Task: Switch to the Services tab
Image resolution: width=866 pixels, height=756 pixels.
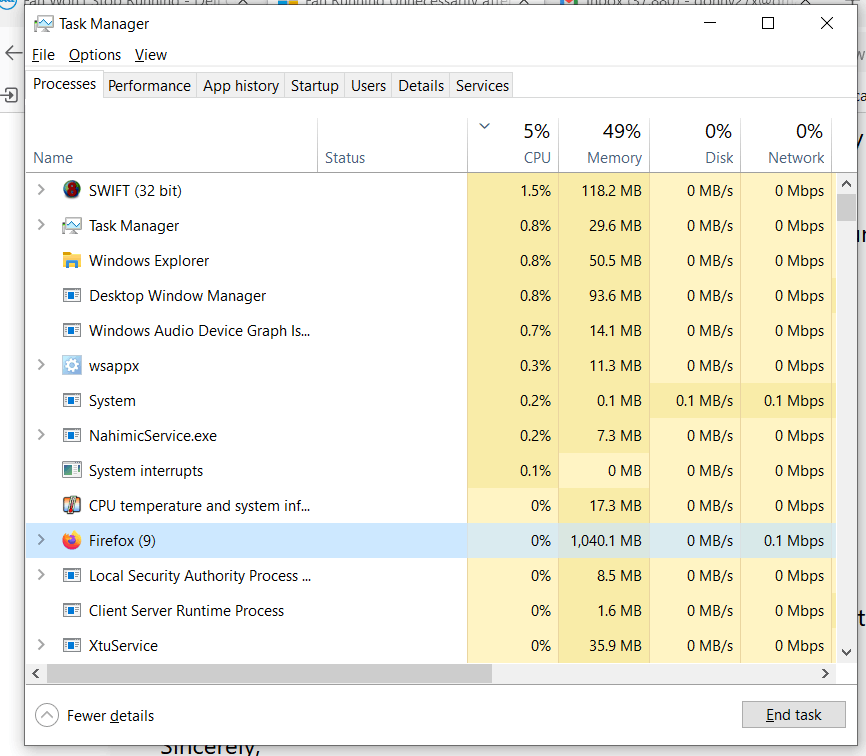Action: coord(482,86)
